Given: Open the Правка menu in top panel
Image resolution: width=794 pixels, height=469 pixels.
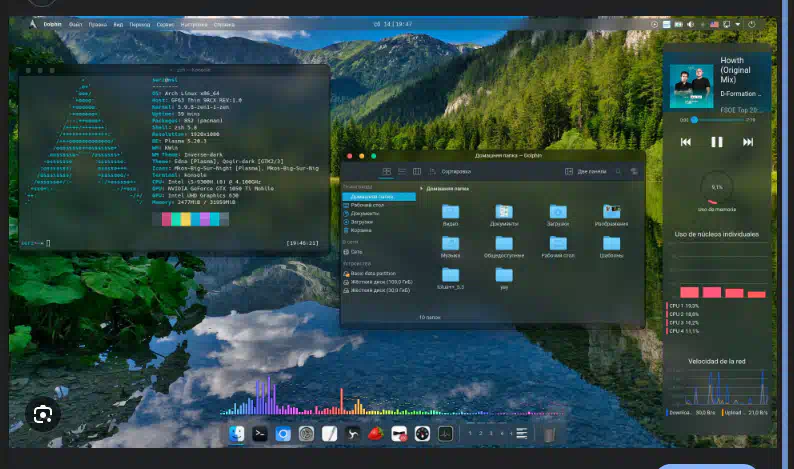Looking at the screenshot, I should click(98, 24).
